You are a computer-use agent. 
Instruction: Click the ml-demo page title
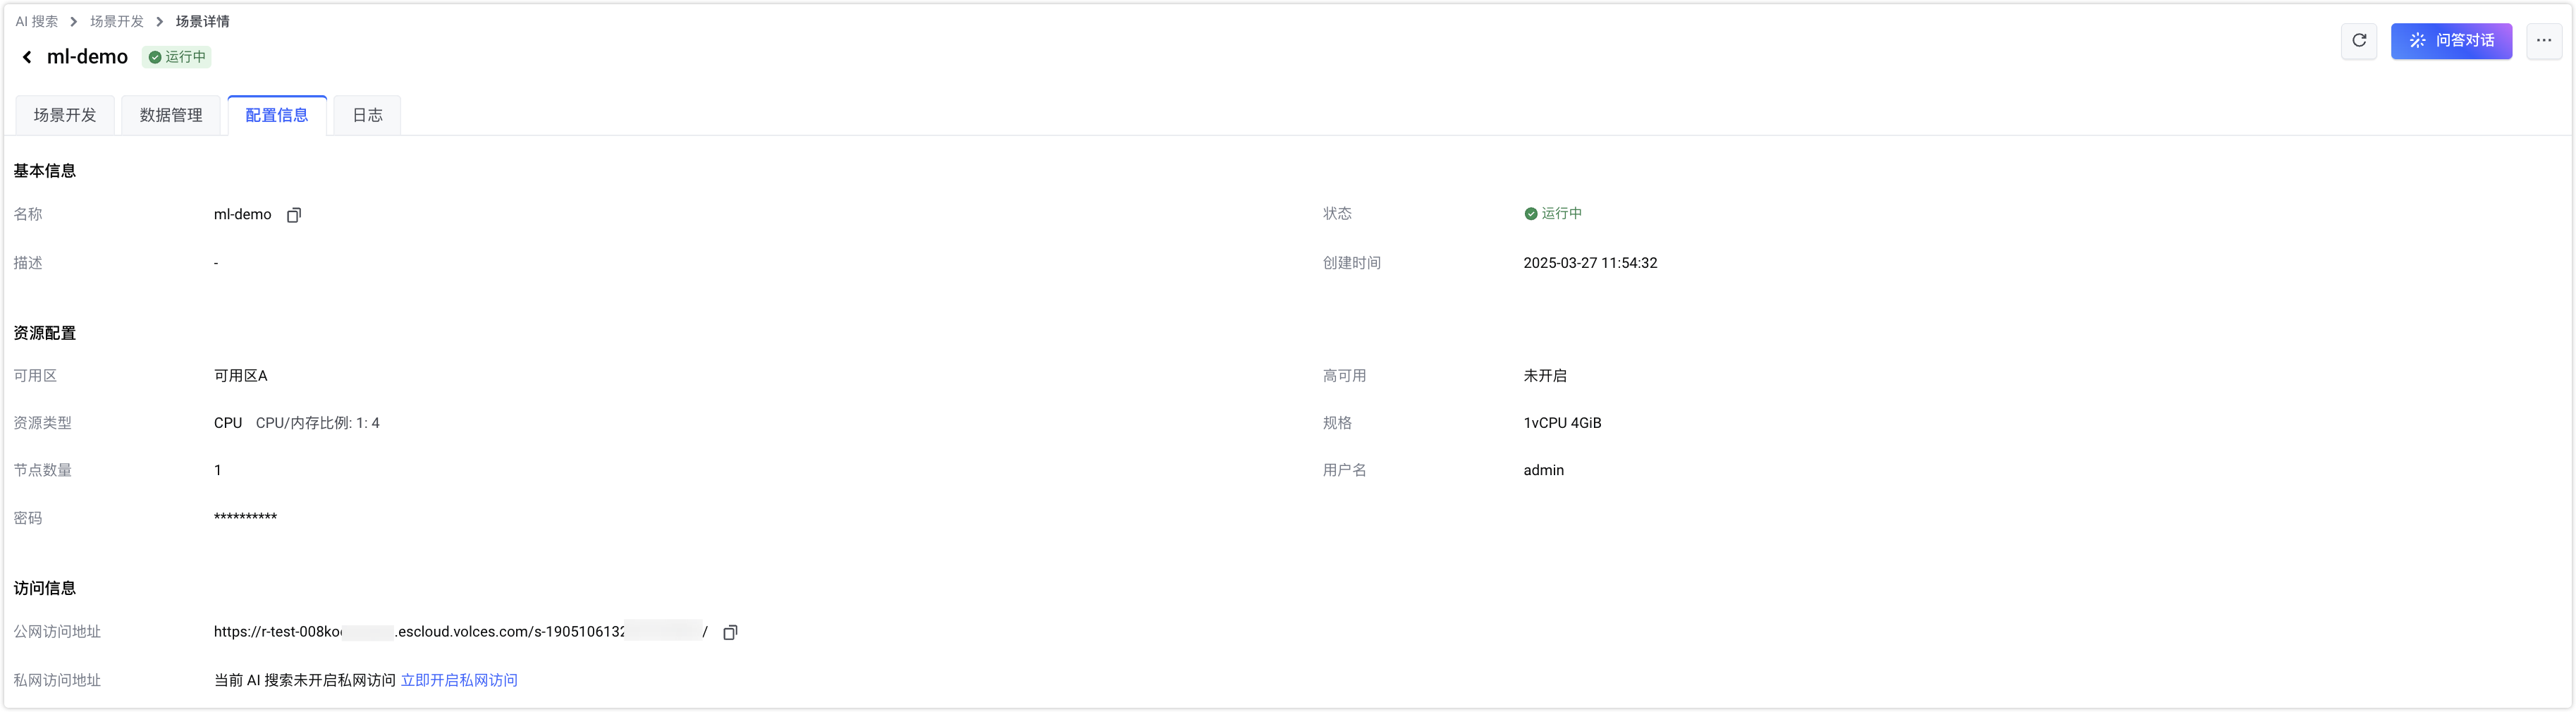pos(88,57)
